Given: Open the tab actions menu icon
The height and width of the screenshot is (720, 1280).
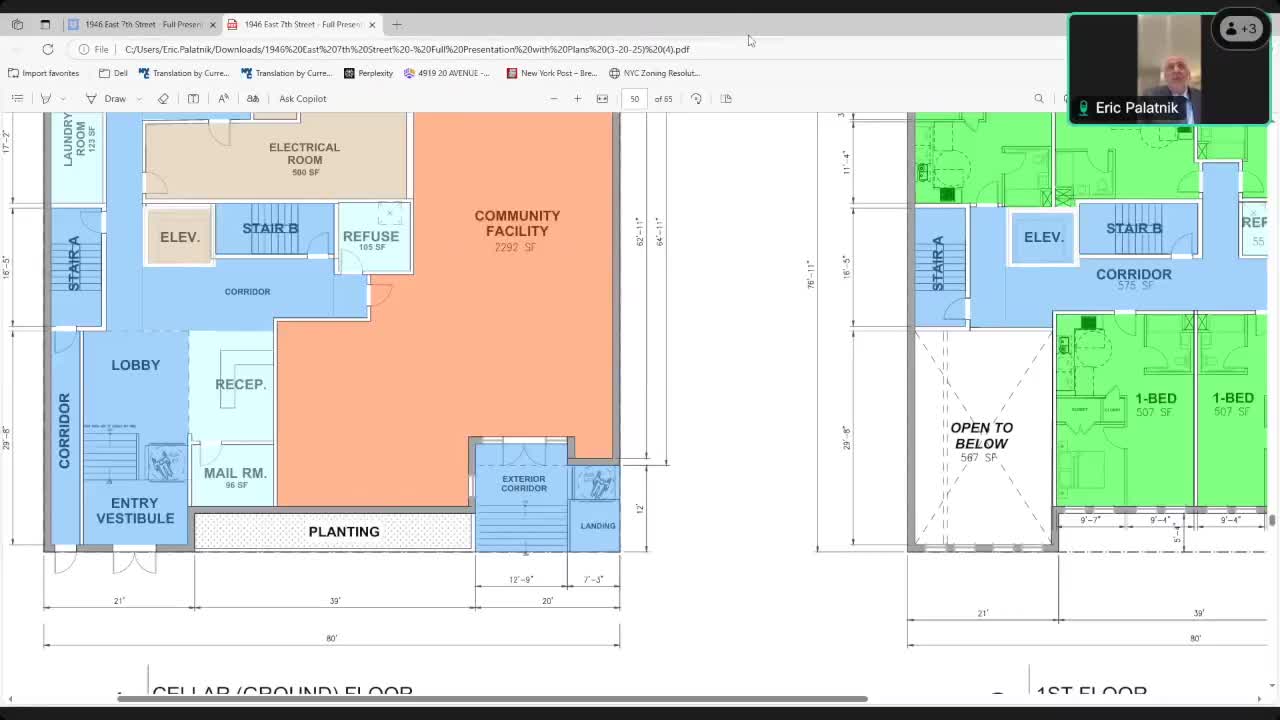Looking at the screenshot, I should pos(45,24).
